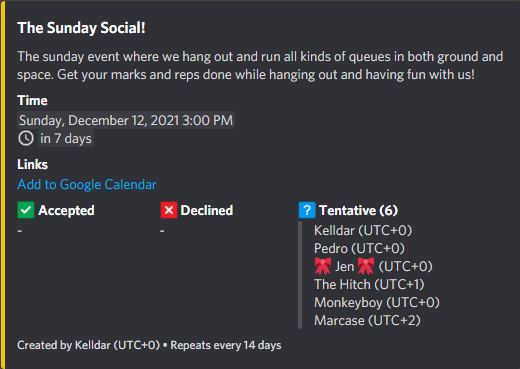Click the Created by Kelldar footer text
This screenshot has height=369, width=520.
point(88,345)
